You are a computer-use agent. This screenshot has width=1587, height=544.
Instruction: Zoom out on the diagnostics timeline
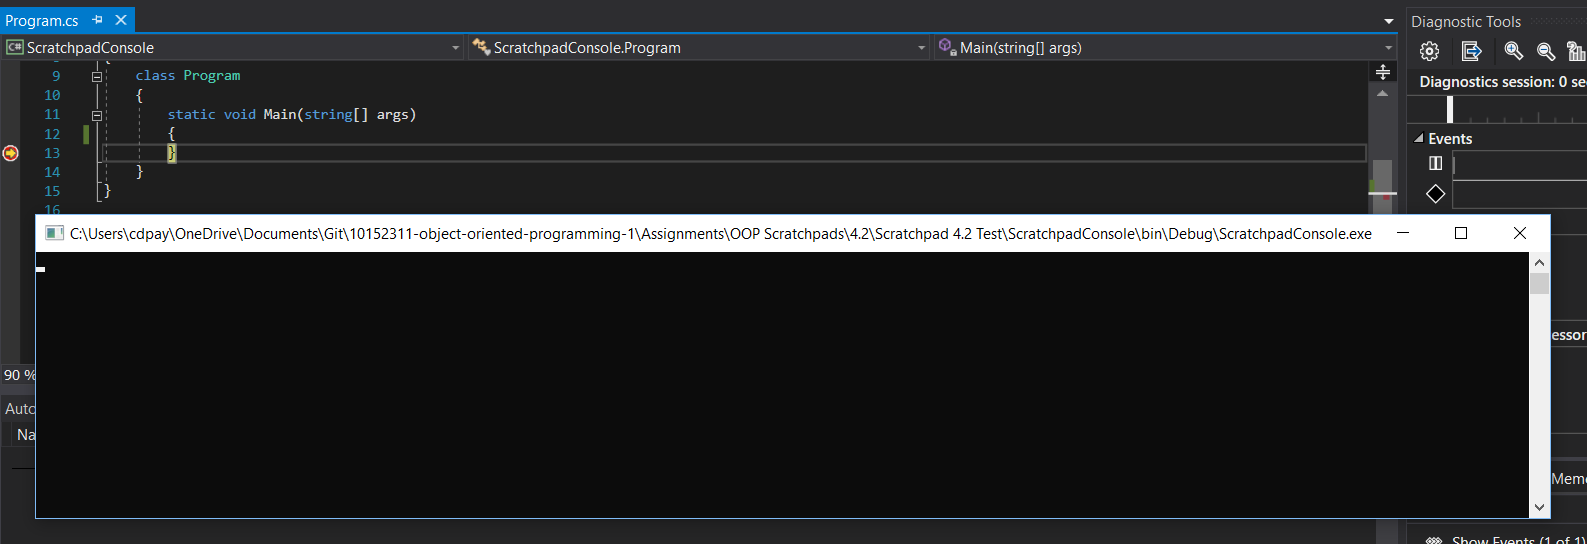1546,51
